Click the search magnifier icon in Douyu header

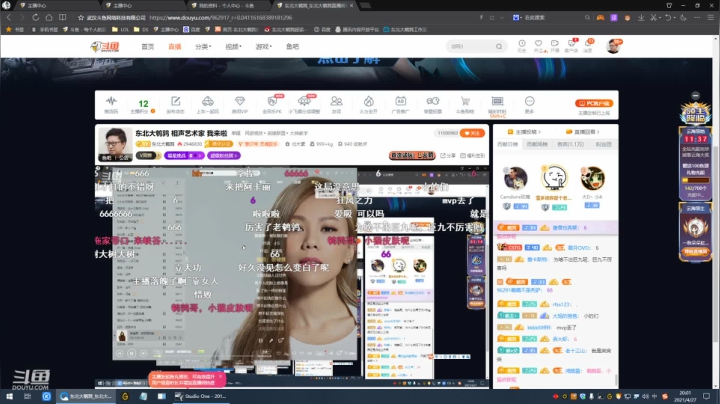[499, 46]
